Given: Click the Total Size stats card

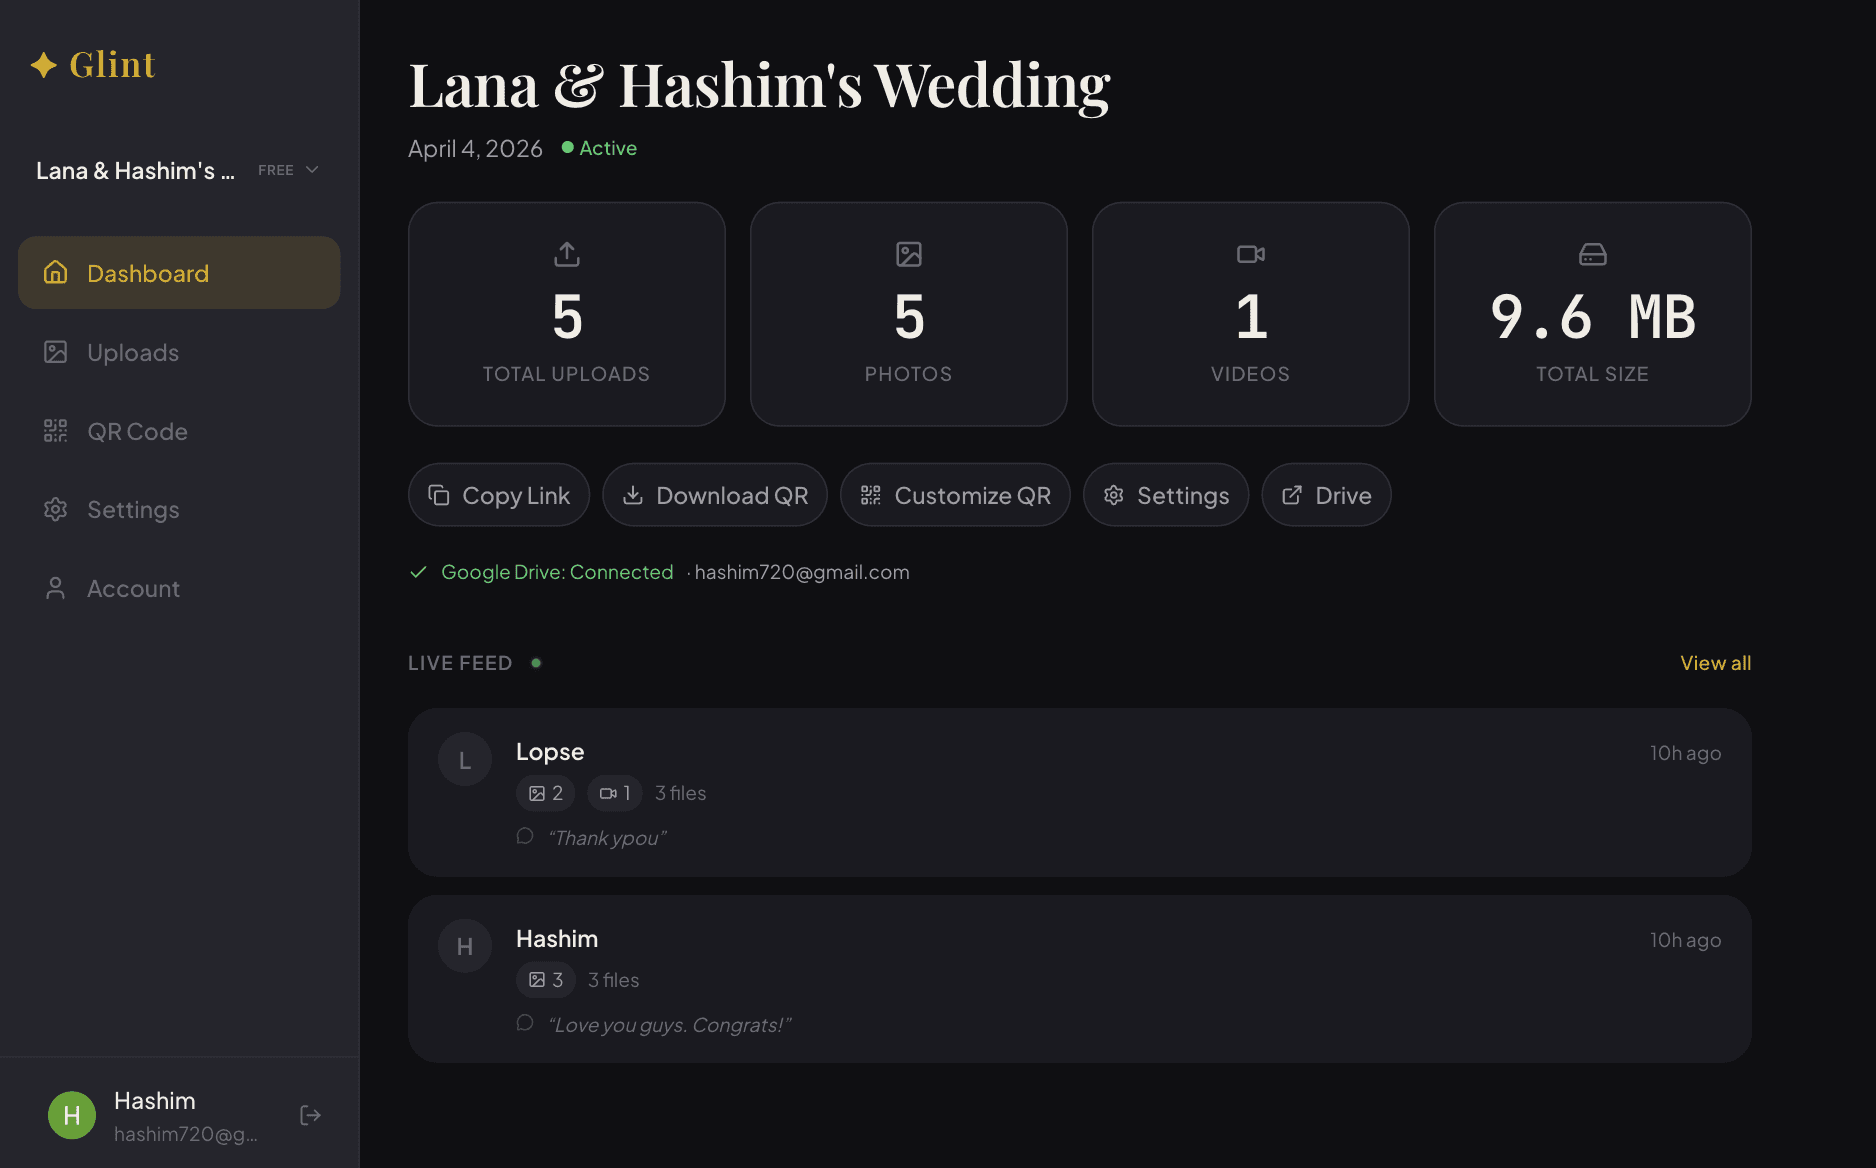Looking at the screenshot, I should (1592, 314).
